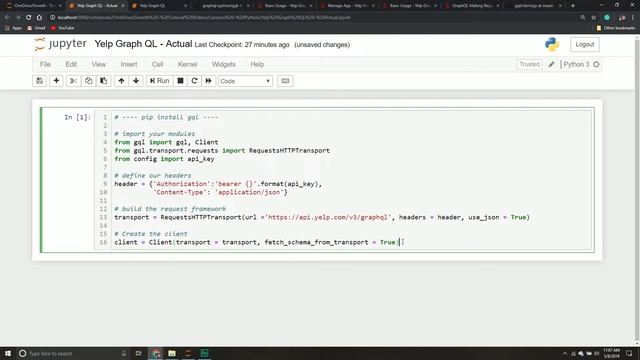
Task: Click the pencil edit mode indicator
Action: click(551, 64)
